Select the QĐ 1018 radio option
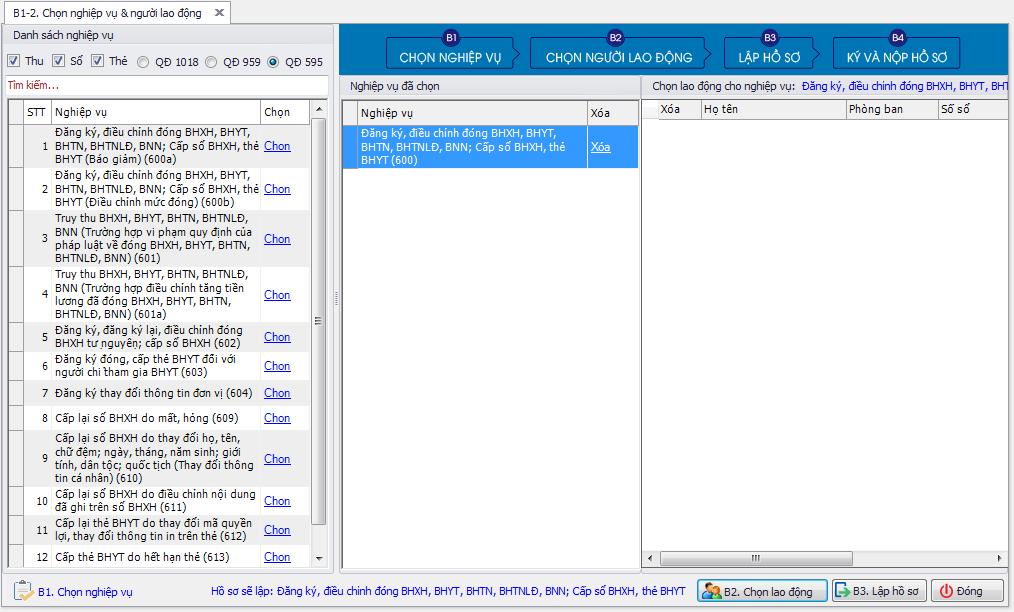 pos(143,62)
